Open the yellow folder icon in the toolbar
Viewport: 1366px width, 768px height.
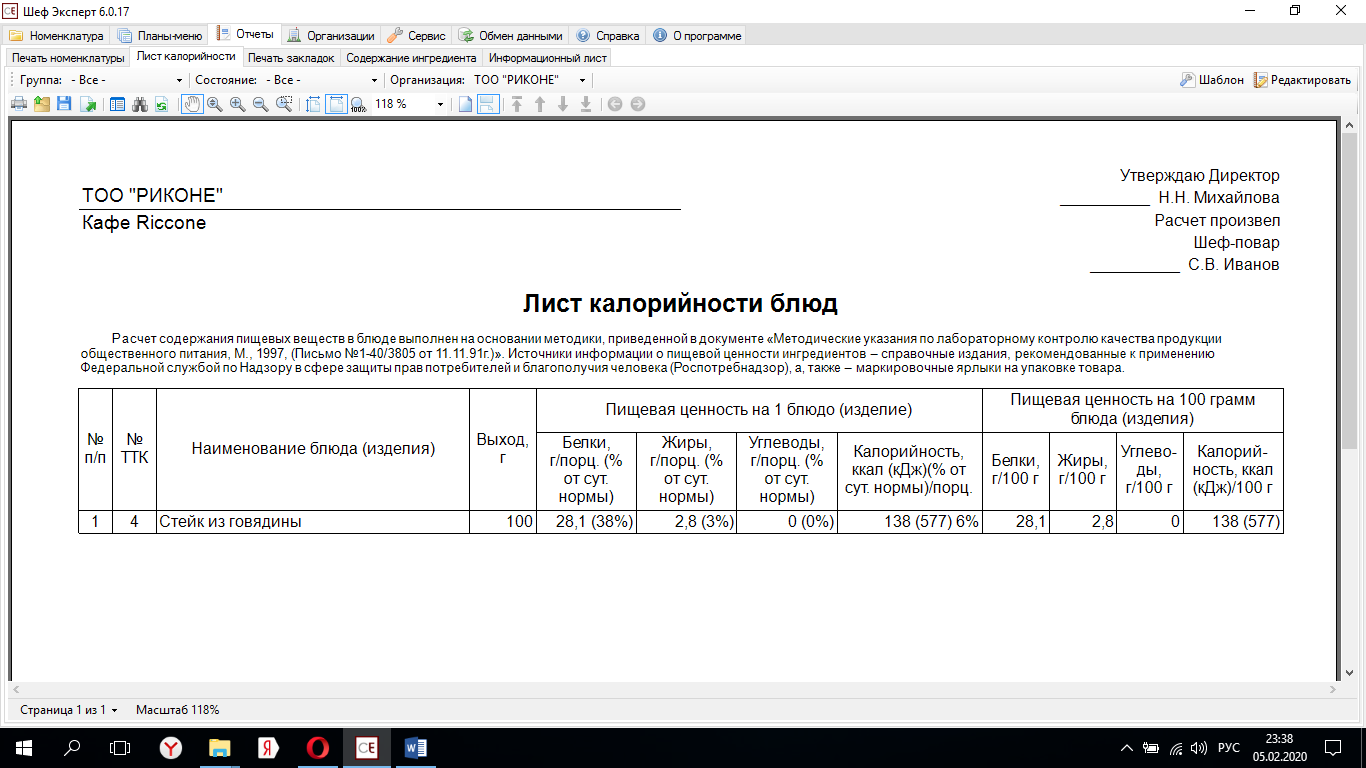(42, 104)
